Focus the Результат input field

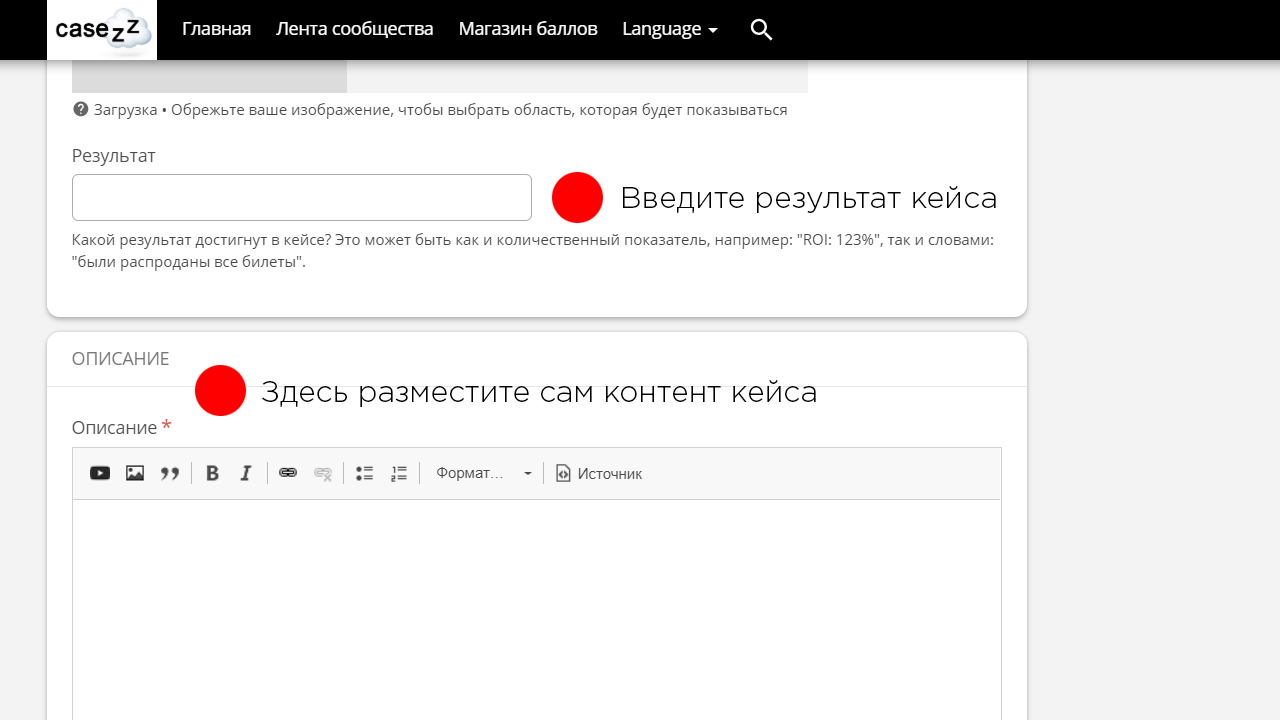[x=302, y=197]
